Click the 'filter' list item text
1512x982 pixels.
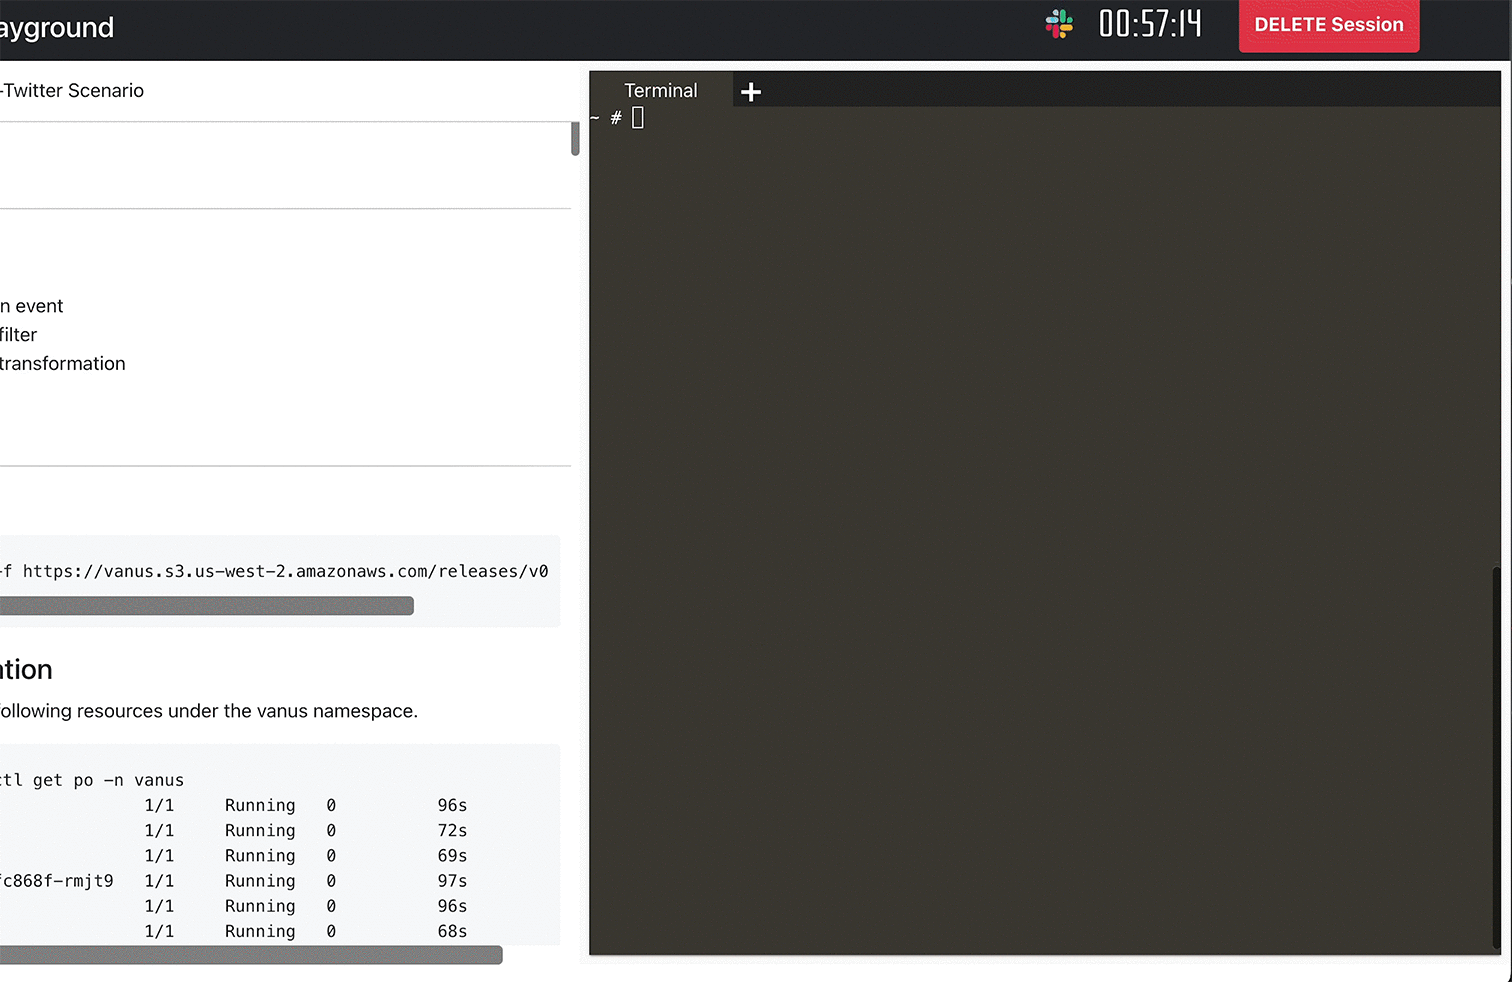tap(19, 335)
